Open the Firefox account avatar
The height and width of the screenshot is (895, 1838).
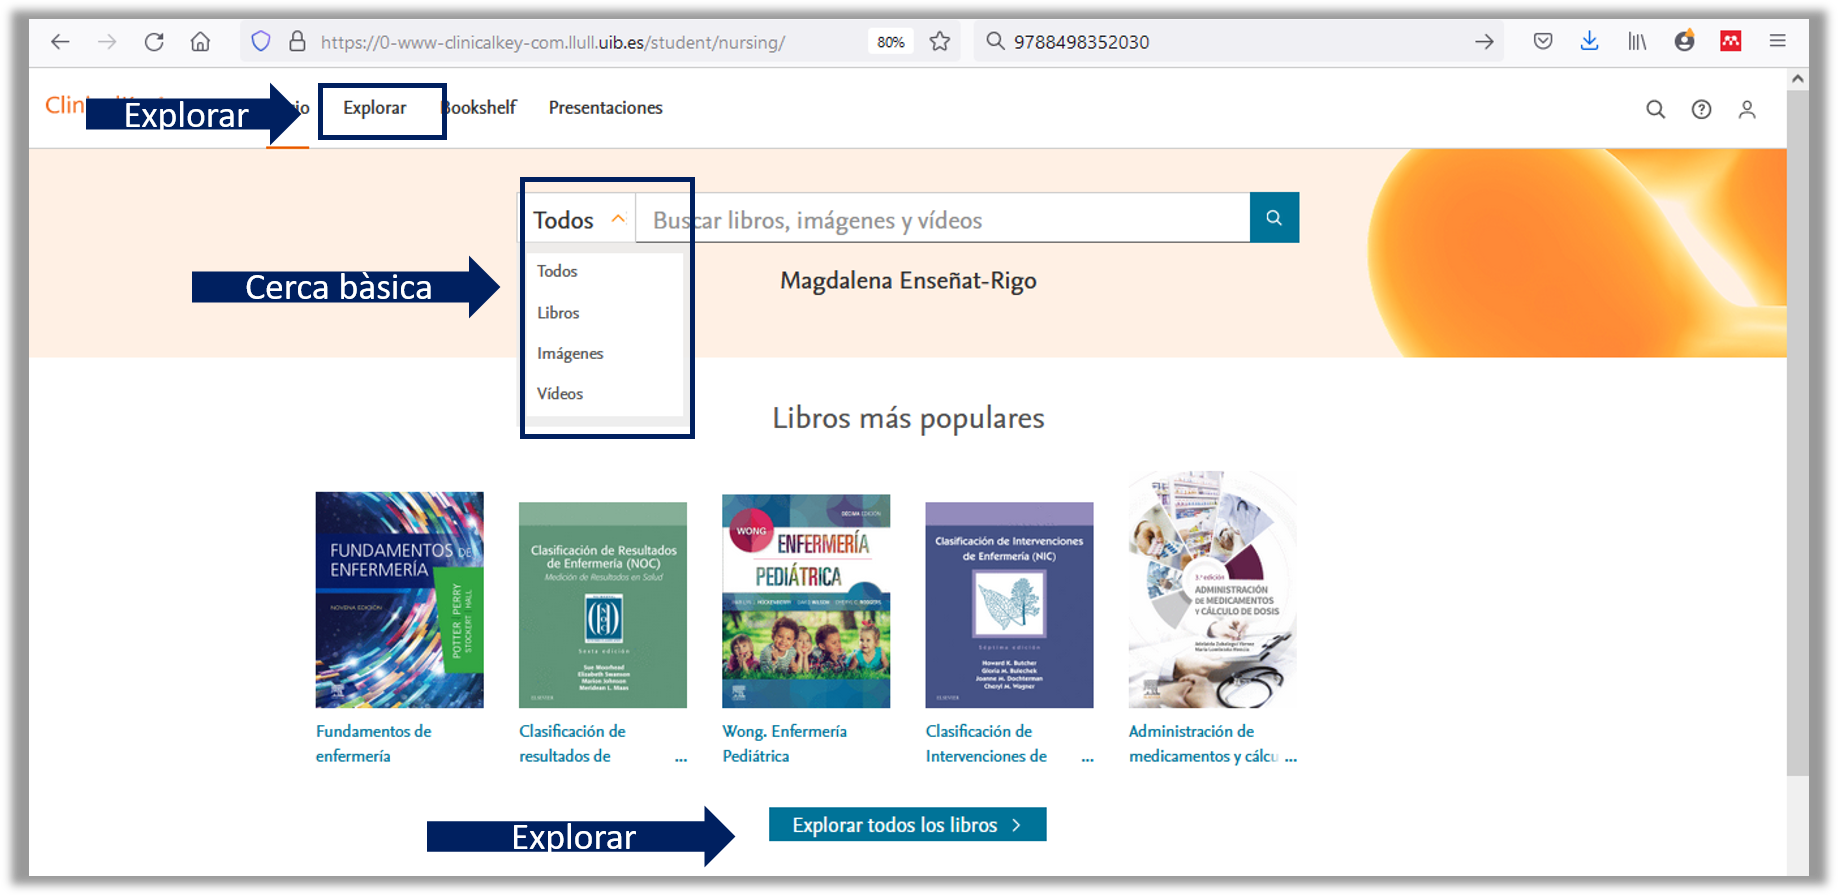pyautogui.click(x=1684, y=41)
